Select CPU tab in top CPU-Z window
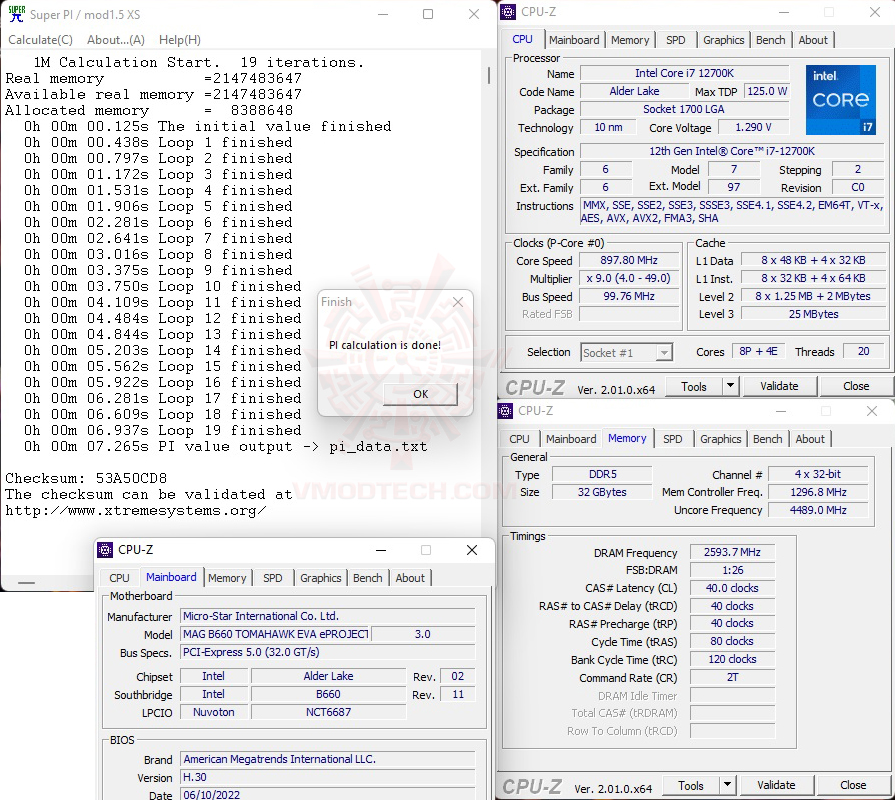 [x=522, y=39]
